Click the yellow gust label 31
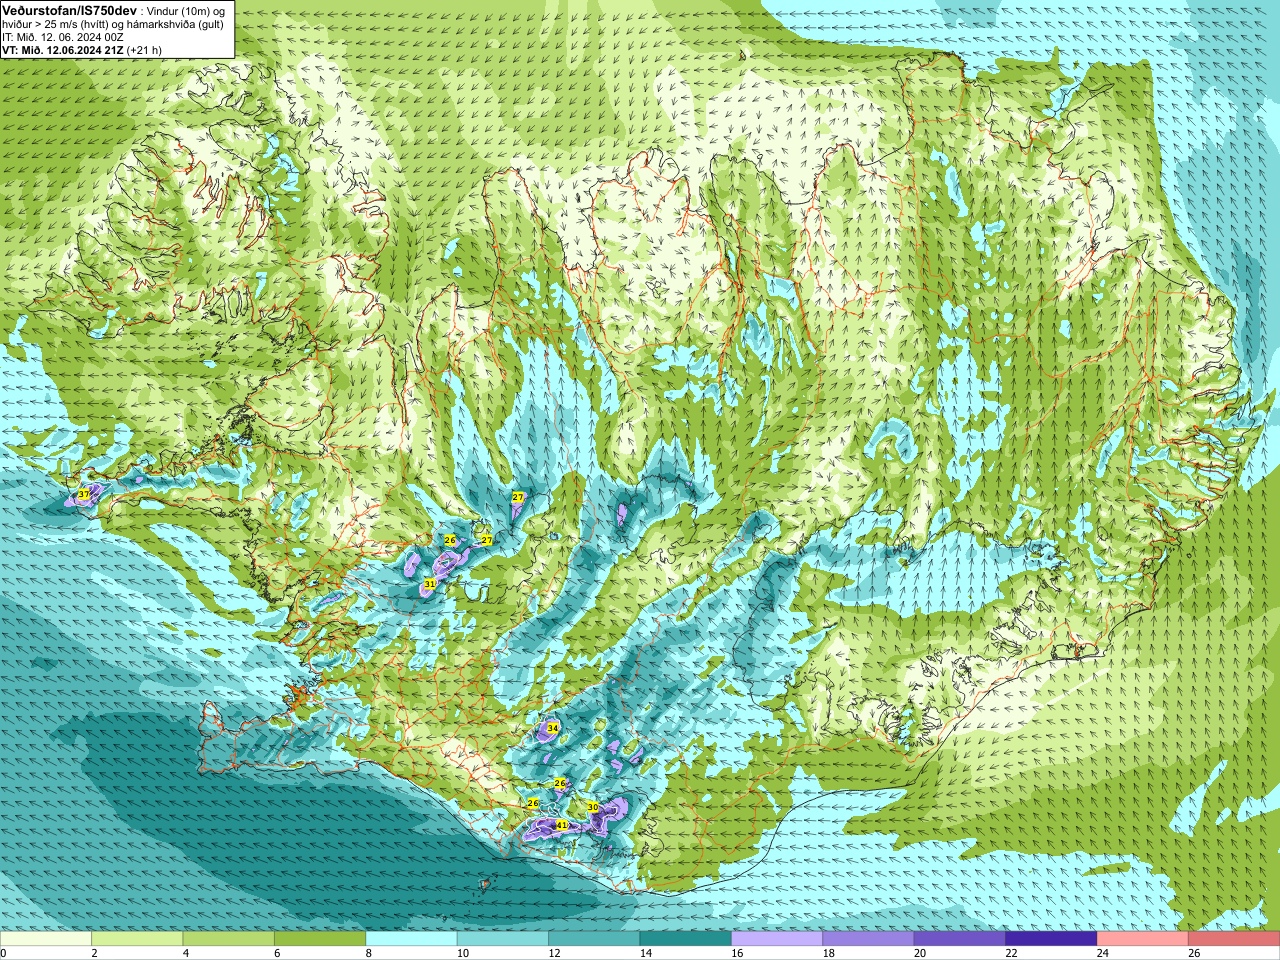The width and height of the screenshot is (1280, 960). [429, 583]
